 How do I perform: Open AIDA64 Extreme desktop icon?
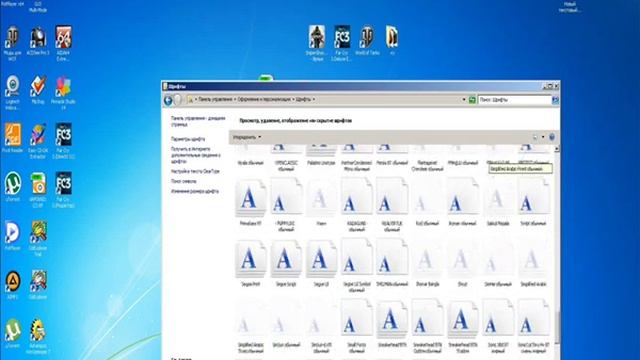pos(63,43)
